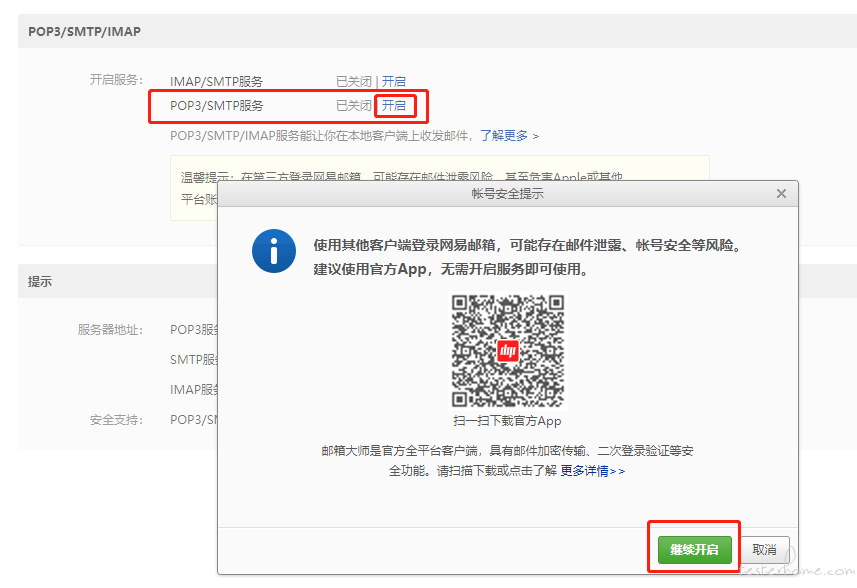Click red app logo in QR code
857x588 pixels.
(x=508, y=351)
